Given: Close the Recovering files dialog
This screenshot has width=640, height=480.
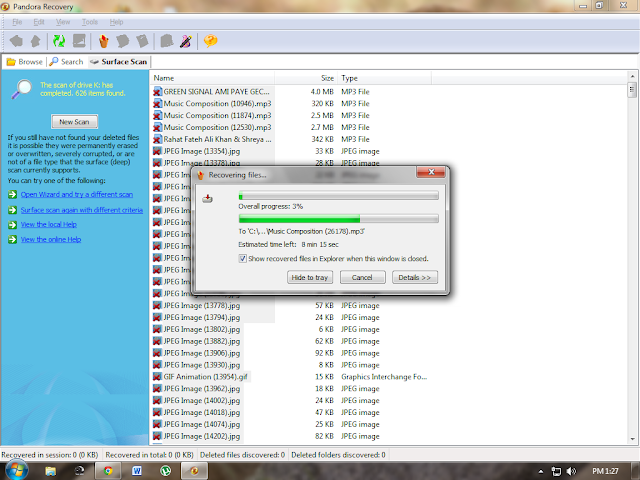Looking at the screenshot, I should (x=431, y=172).
